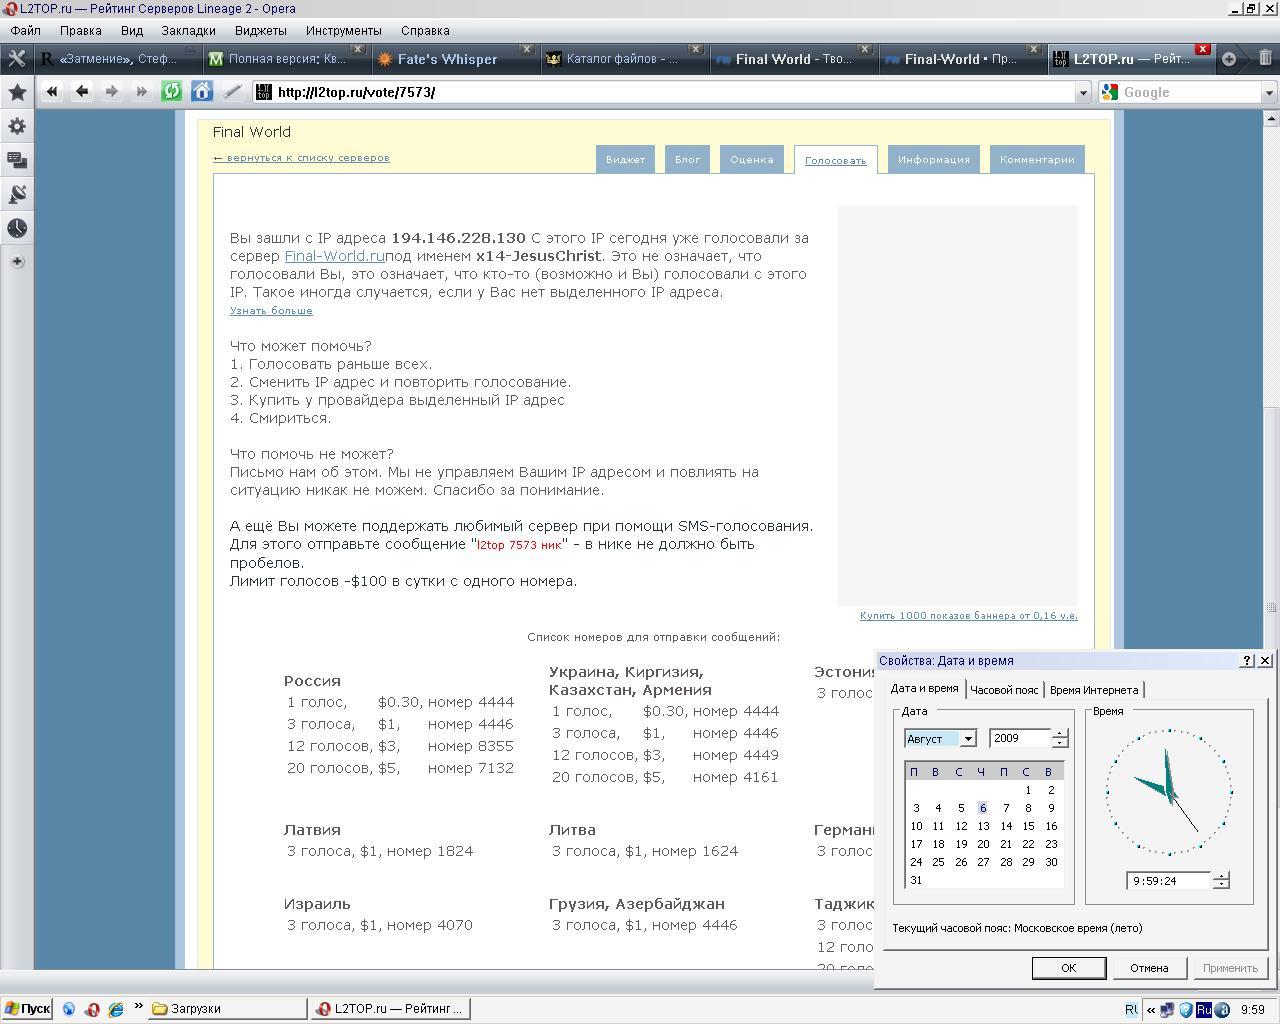Image resolution: width=1280 pixels, height=1024 pixels.
Task: Open the Оценка page tab
Action: click(x=752, y=159)
